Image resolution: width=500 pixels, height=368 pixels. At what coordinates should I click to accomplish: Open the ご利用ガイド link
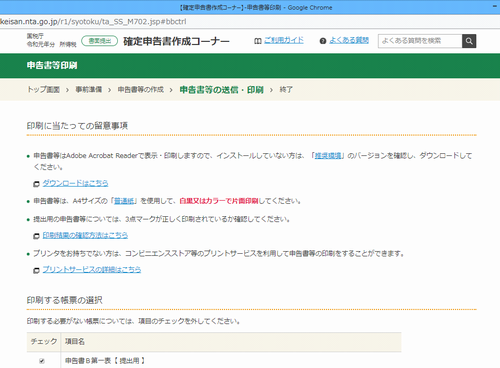tap(284, 40)
